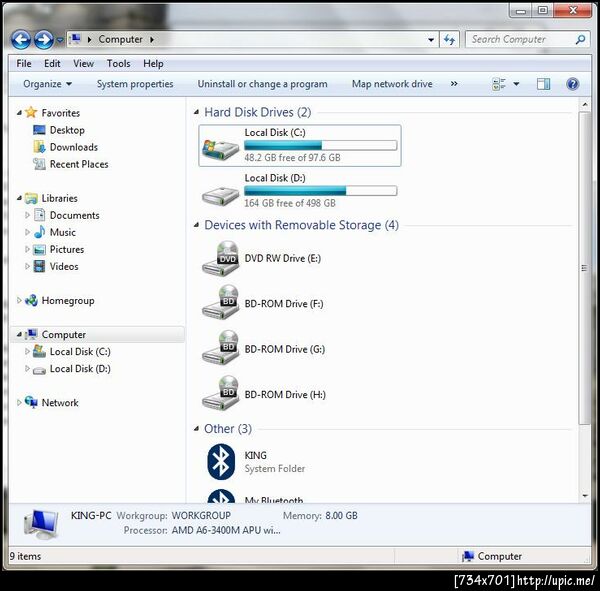The height and width of the screenshot is (591, 600).
Task: Open the Edit menu
Action: [x=52, y=64]
